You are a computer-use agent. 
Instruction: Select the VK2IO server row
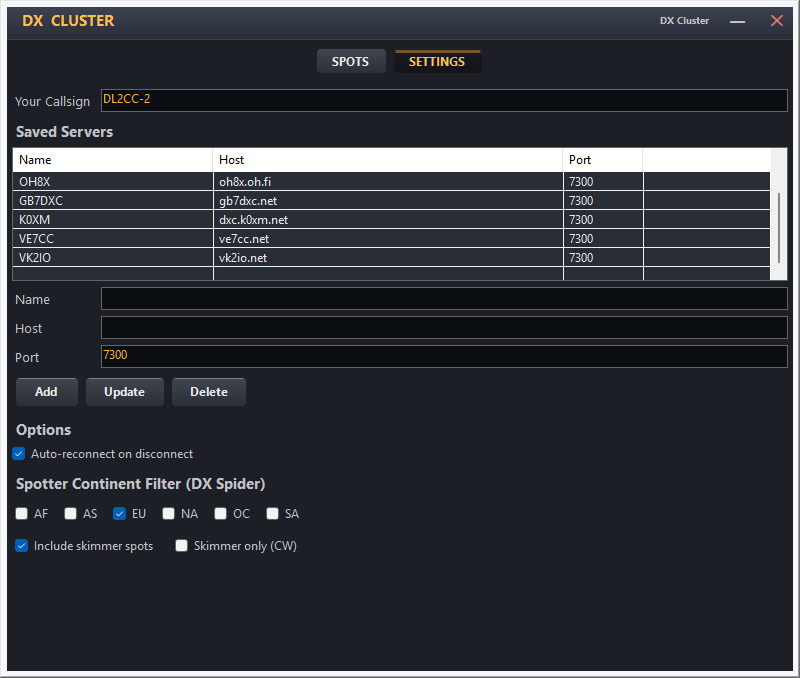click(391, 258)
